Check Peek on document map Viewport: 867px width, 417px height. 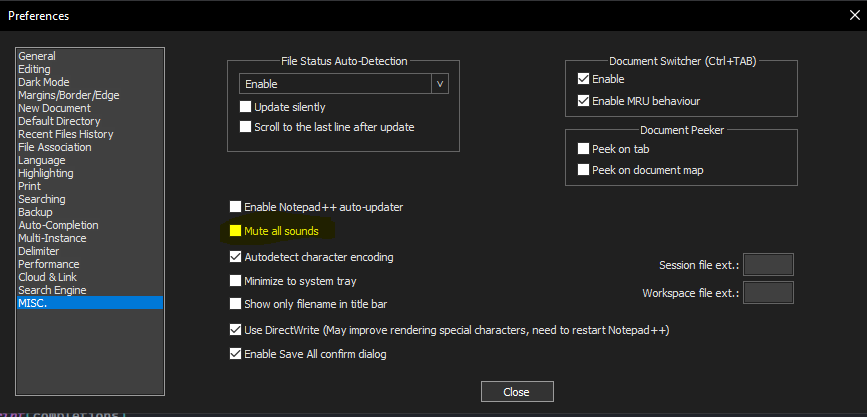583,170
